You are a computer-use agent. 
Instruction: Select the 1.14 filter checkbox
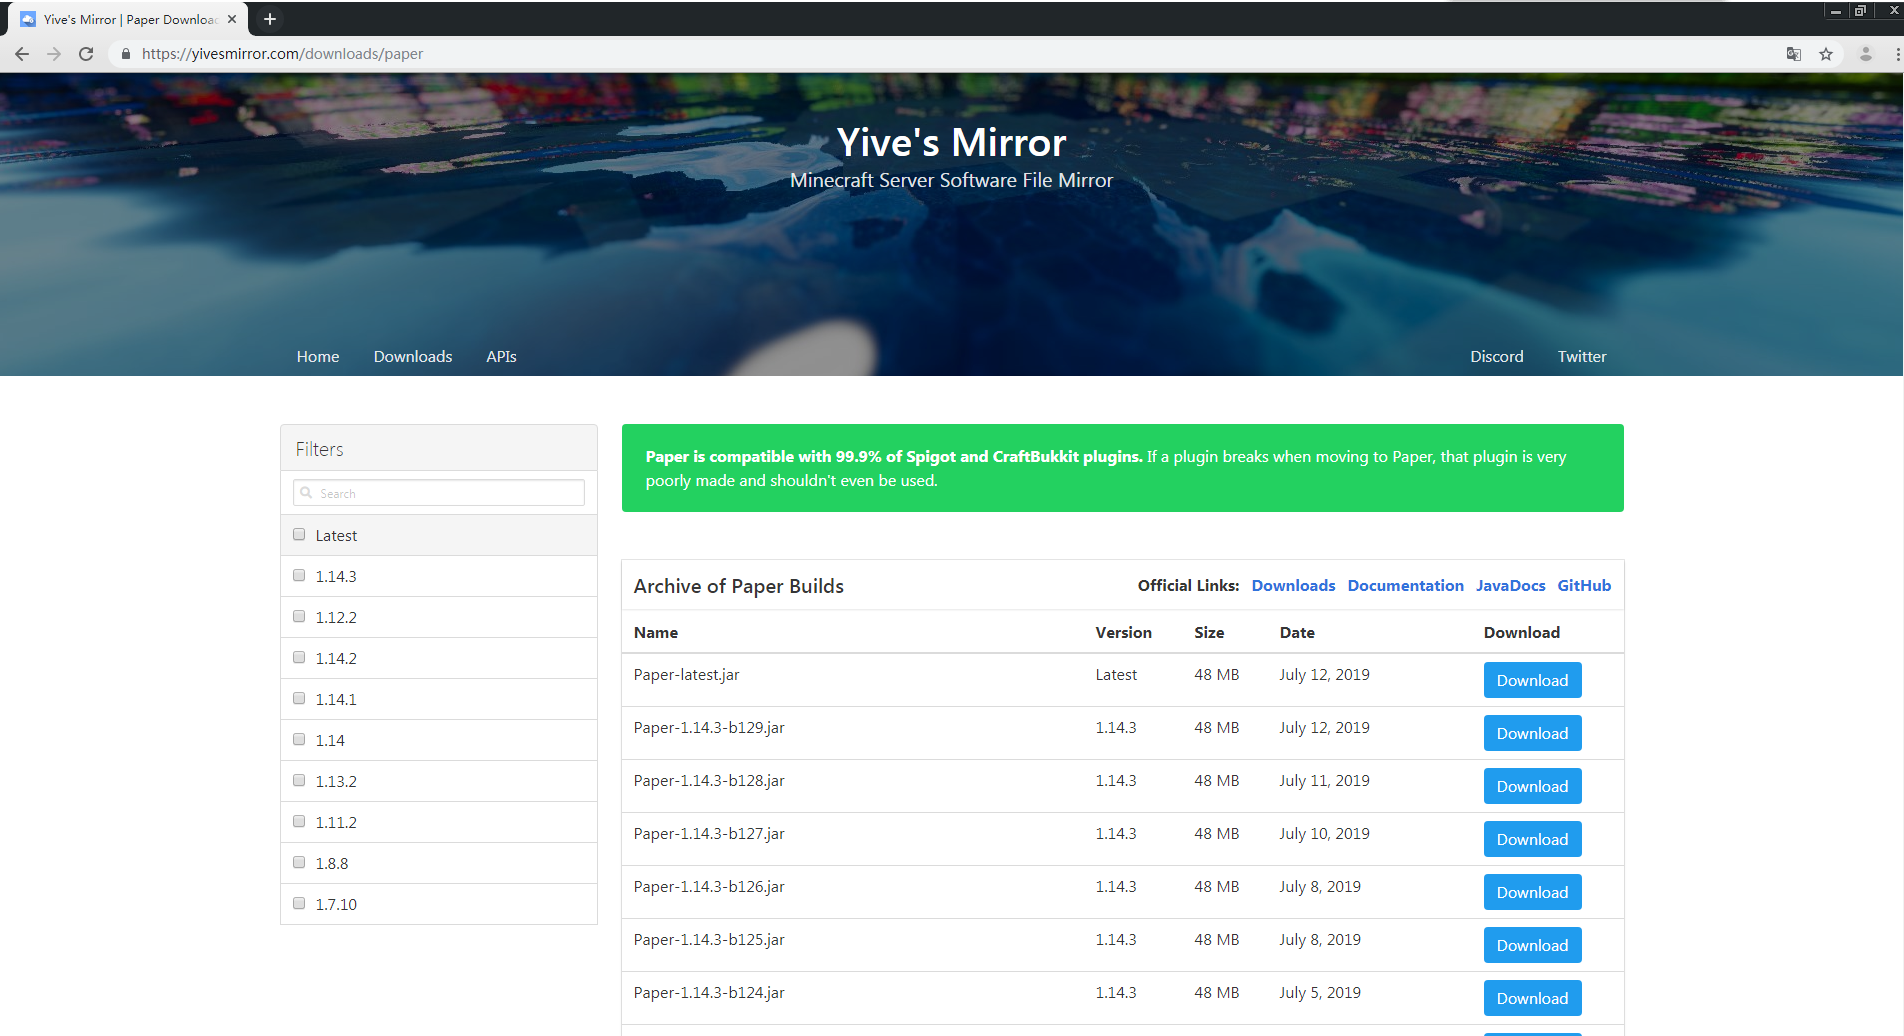(x=299, y=740)
